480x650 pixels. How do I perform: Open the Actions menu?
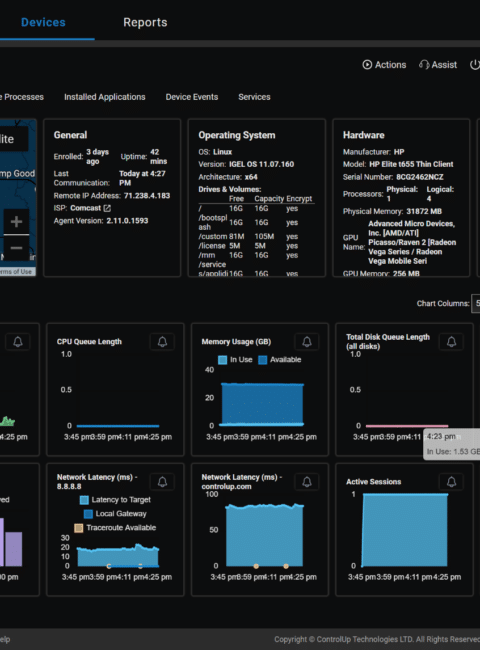coord(384,65)
